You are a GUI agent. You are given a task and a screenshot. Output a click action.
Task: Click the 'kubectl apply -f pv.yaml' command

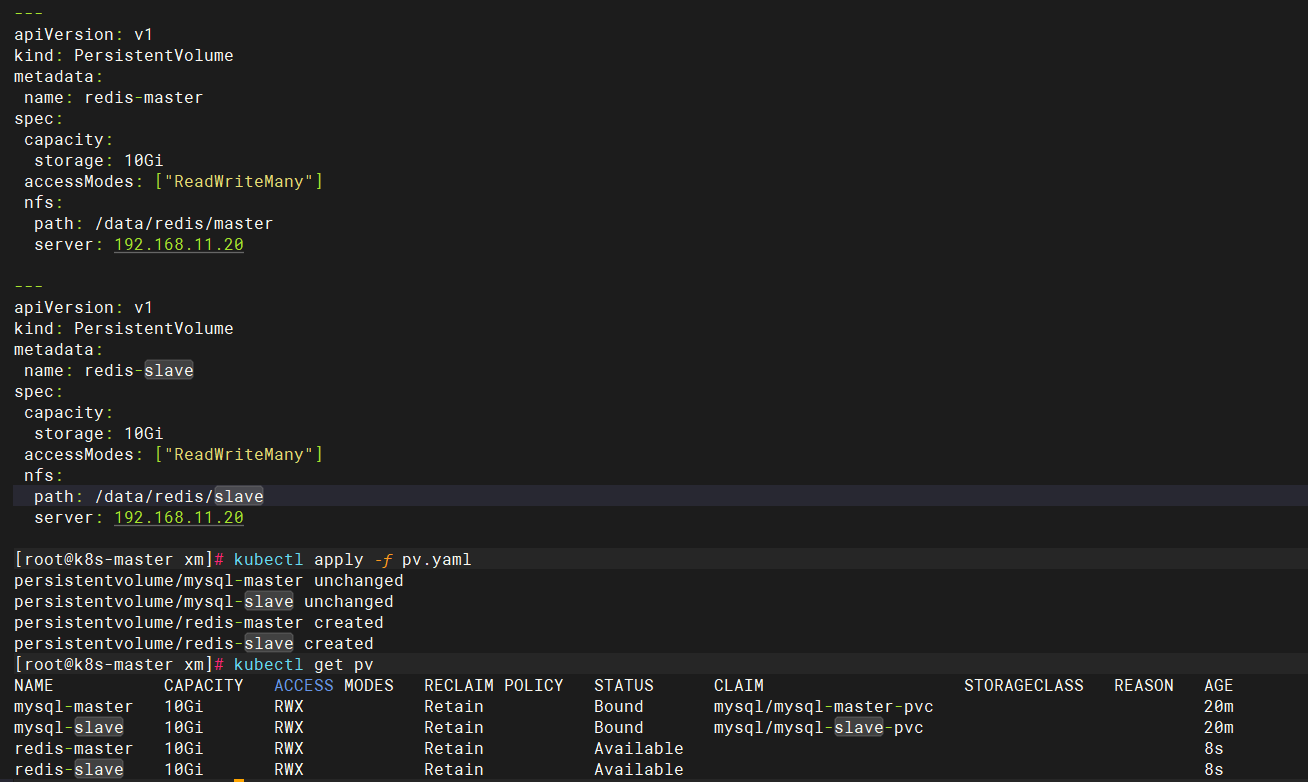click(352, 559)
